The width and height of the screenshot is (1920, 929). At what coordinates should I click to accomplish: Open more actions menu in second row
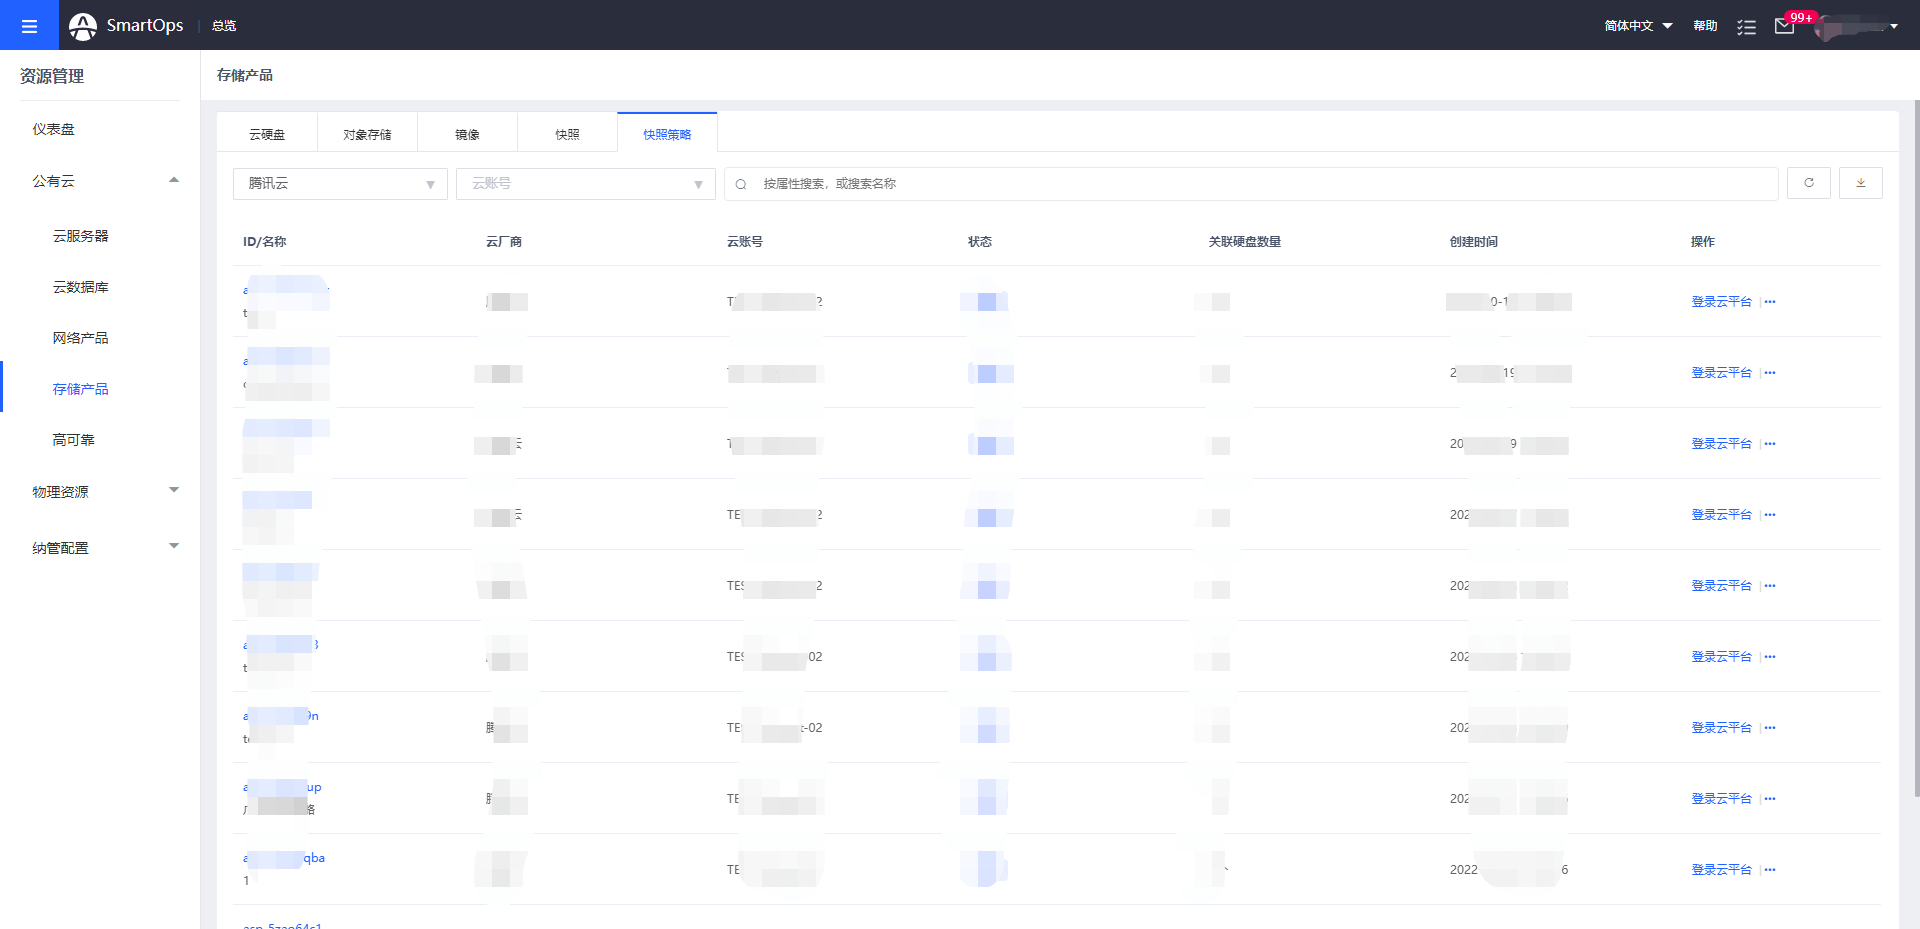1770,373
